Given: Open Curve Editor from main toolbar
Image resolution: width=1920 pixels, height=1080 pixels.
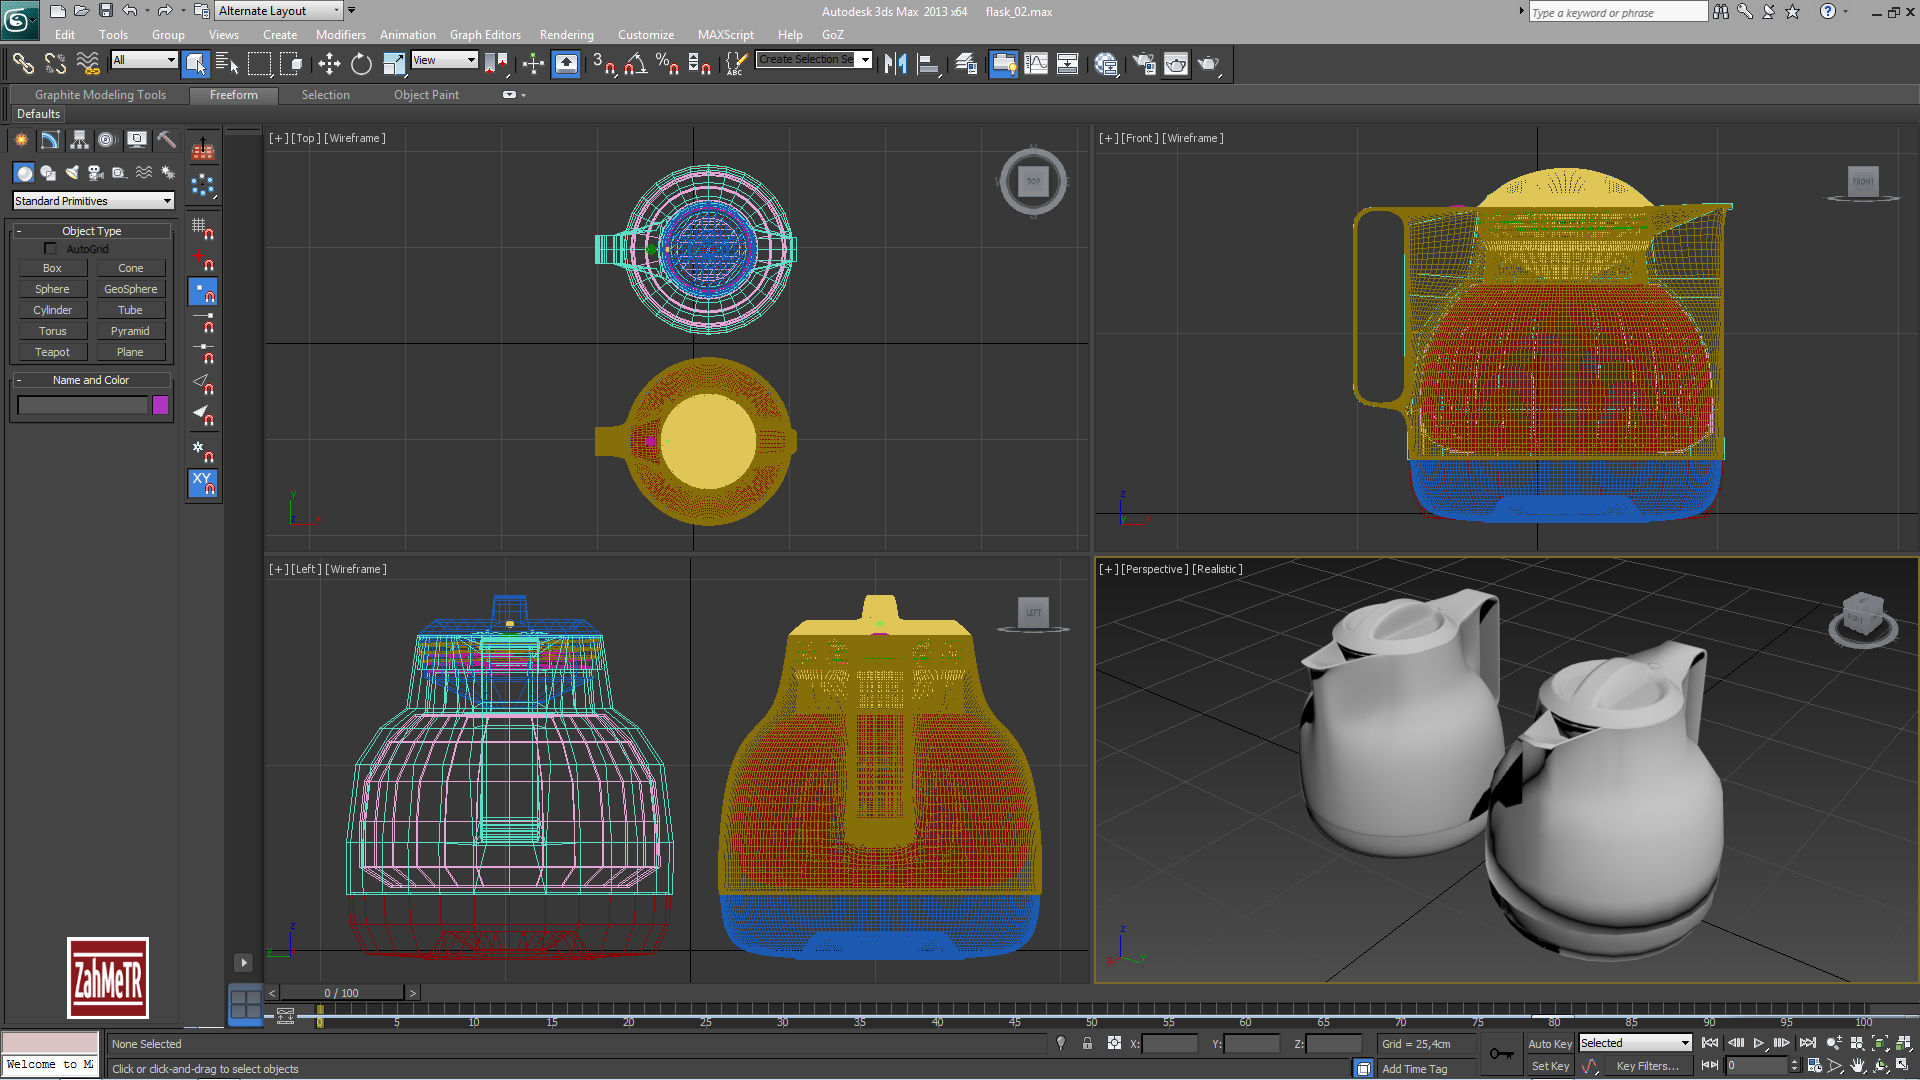Looking at the screenshot, I should 1036,64.
